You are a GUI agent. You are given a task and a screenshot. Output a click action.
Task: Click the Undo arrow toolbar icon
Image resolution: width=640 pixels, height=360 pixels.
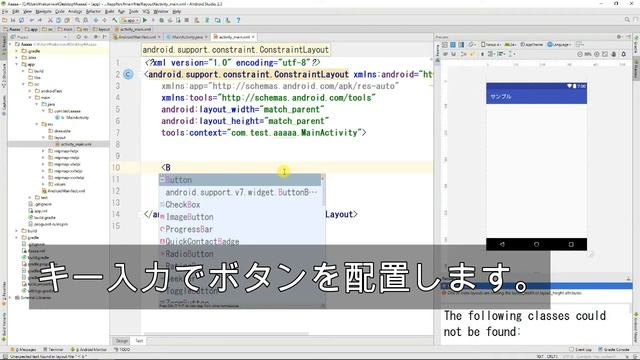pos(32,20)
